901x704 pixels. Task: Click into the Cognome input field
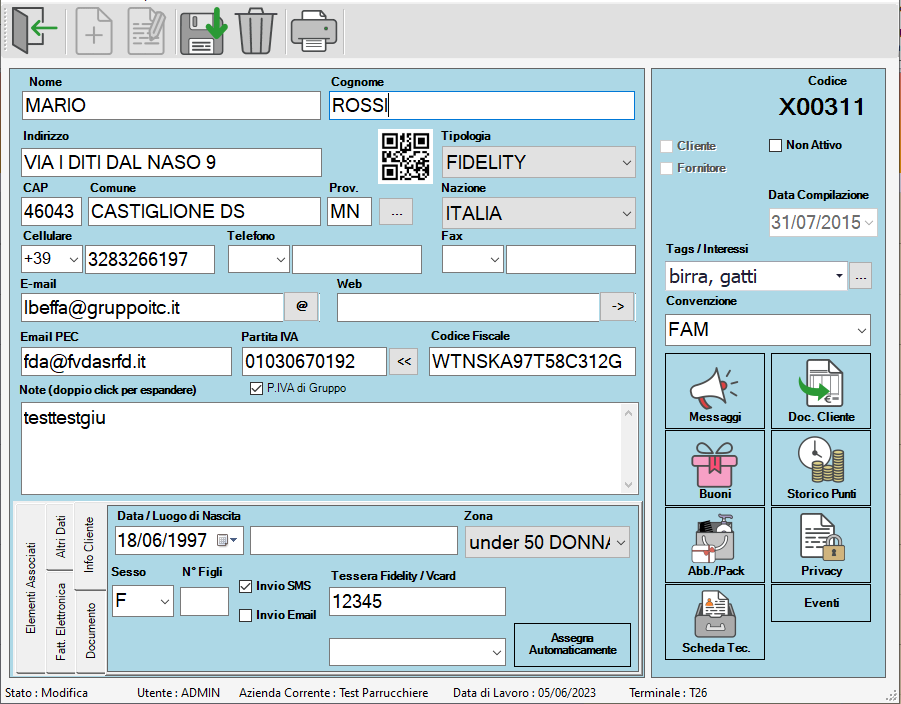point(481,106)
